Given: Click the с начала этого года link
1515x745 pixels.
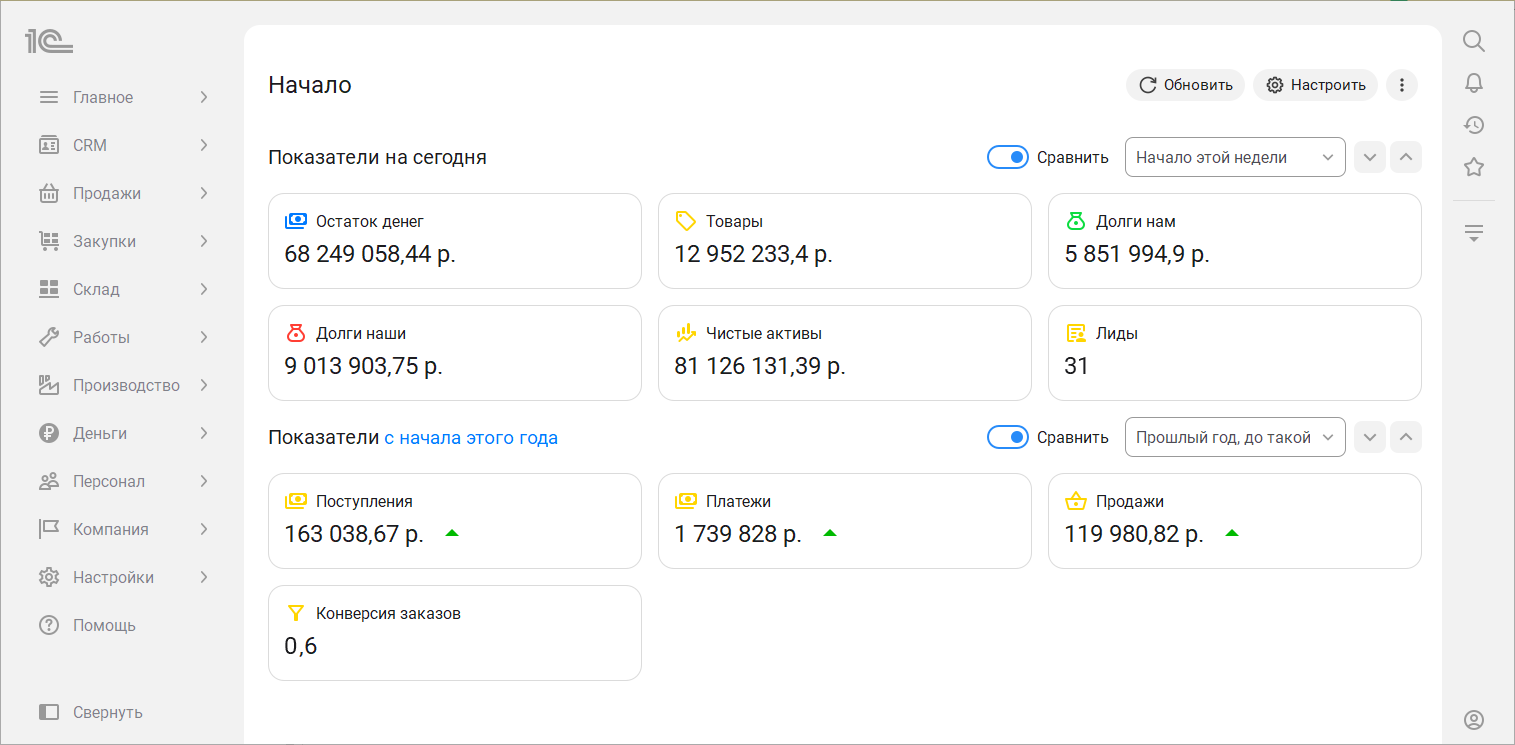Looking at the screenshot, I should tap(470, 437).
